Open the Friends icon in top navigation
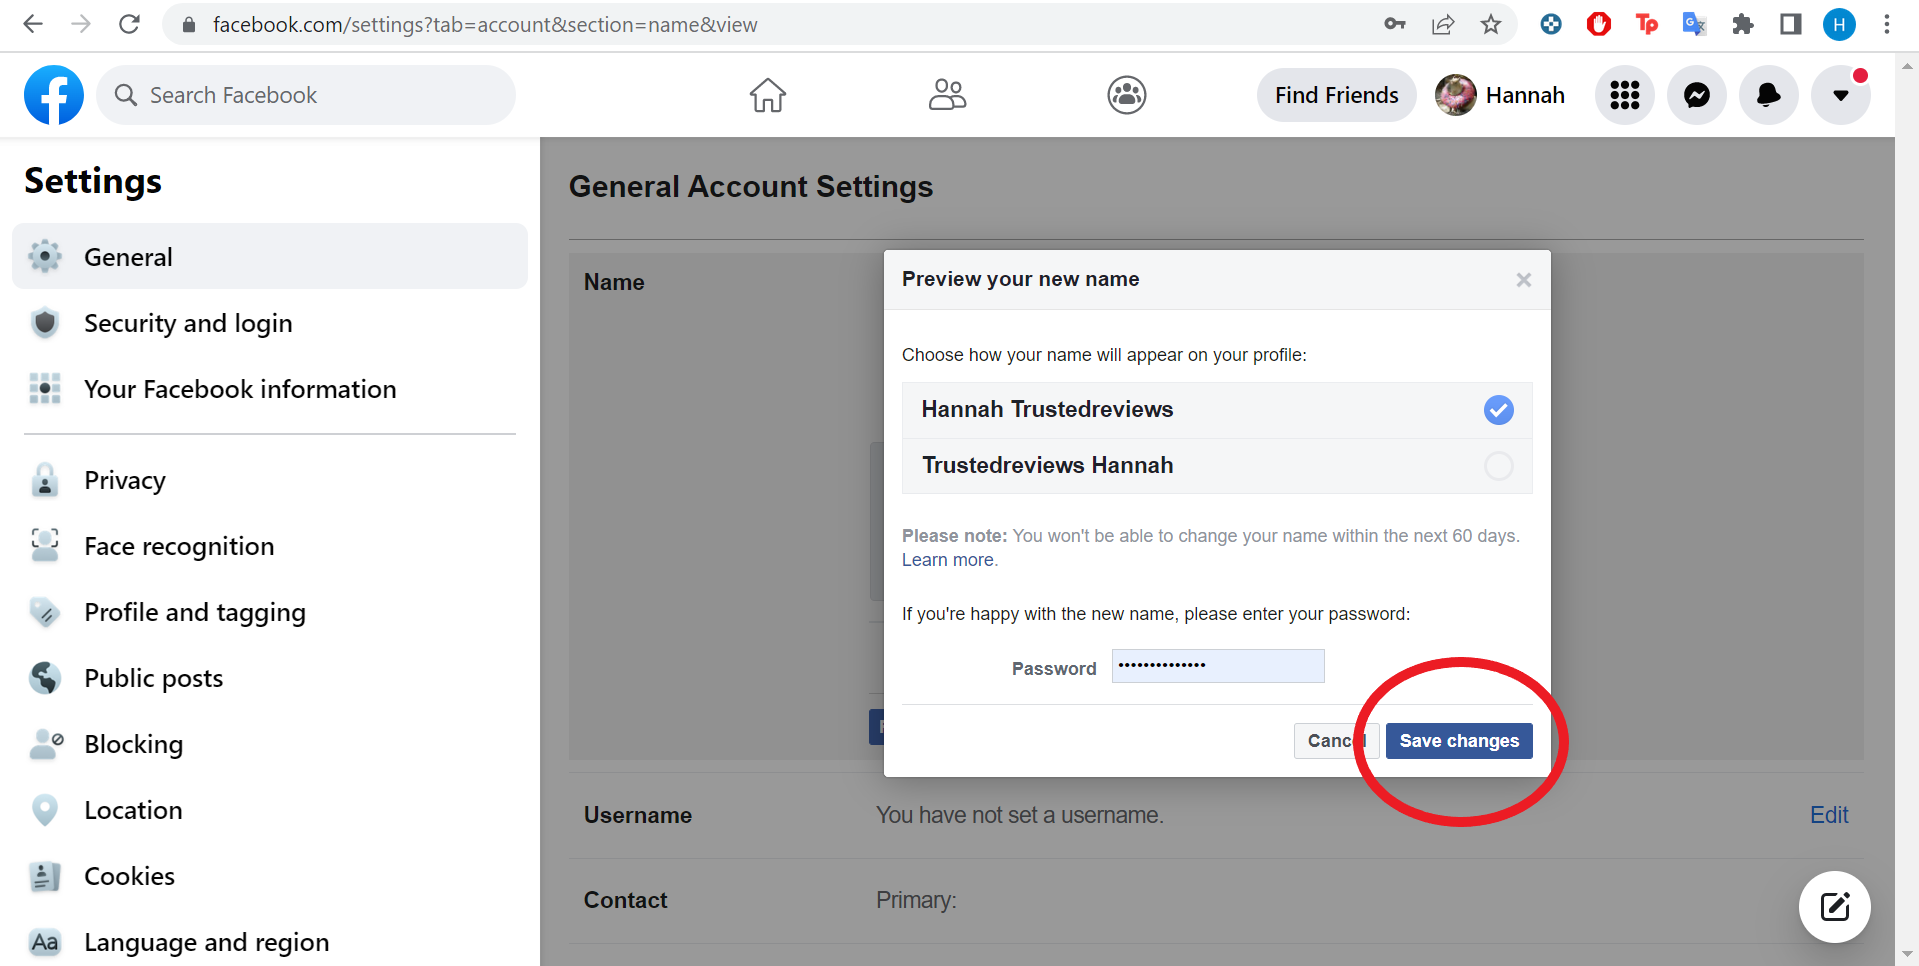 tap(947, 96)
